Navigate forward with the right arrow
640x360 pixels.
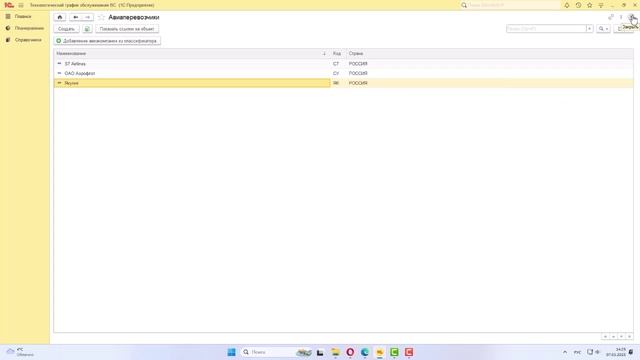(87, 17)
